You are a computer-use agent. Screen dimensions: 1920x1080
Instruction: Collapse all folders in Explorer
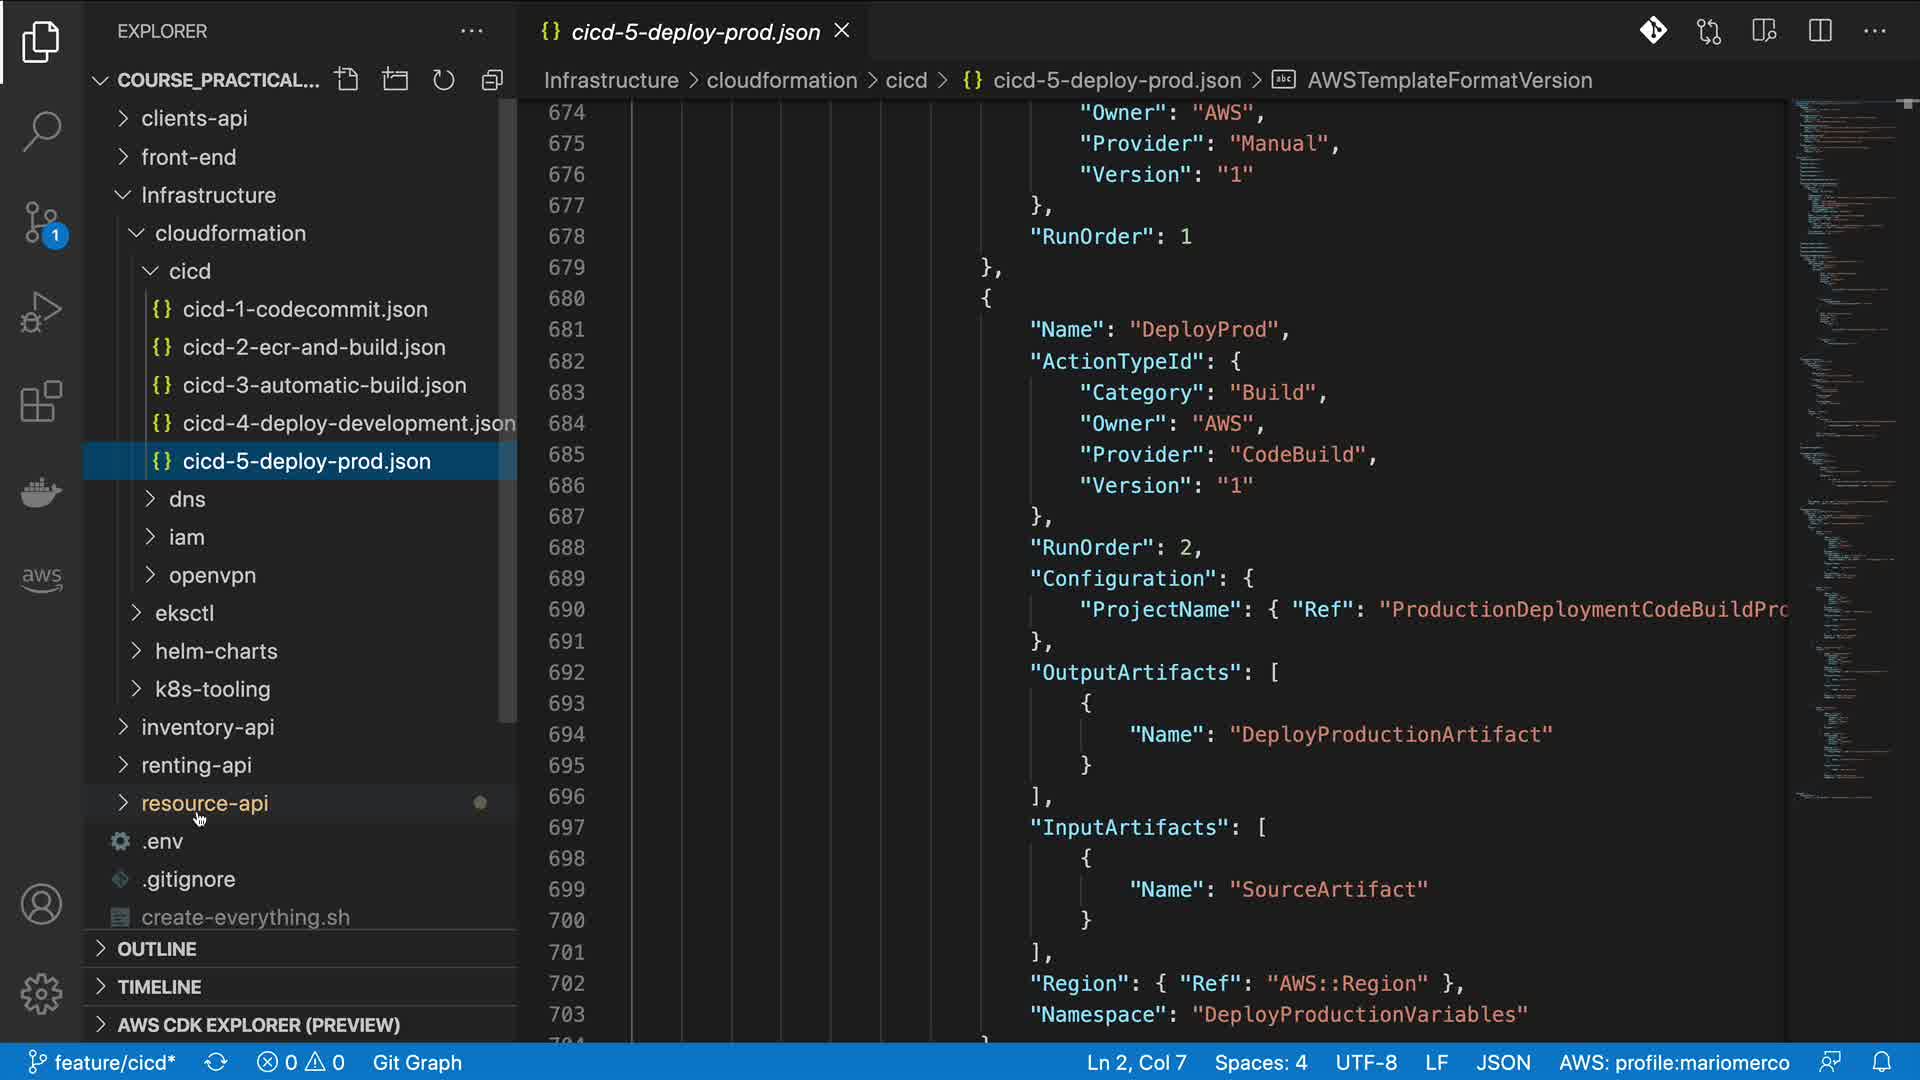491,80
